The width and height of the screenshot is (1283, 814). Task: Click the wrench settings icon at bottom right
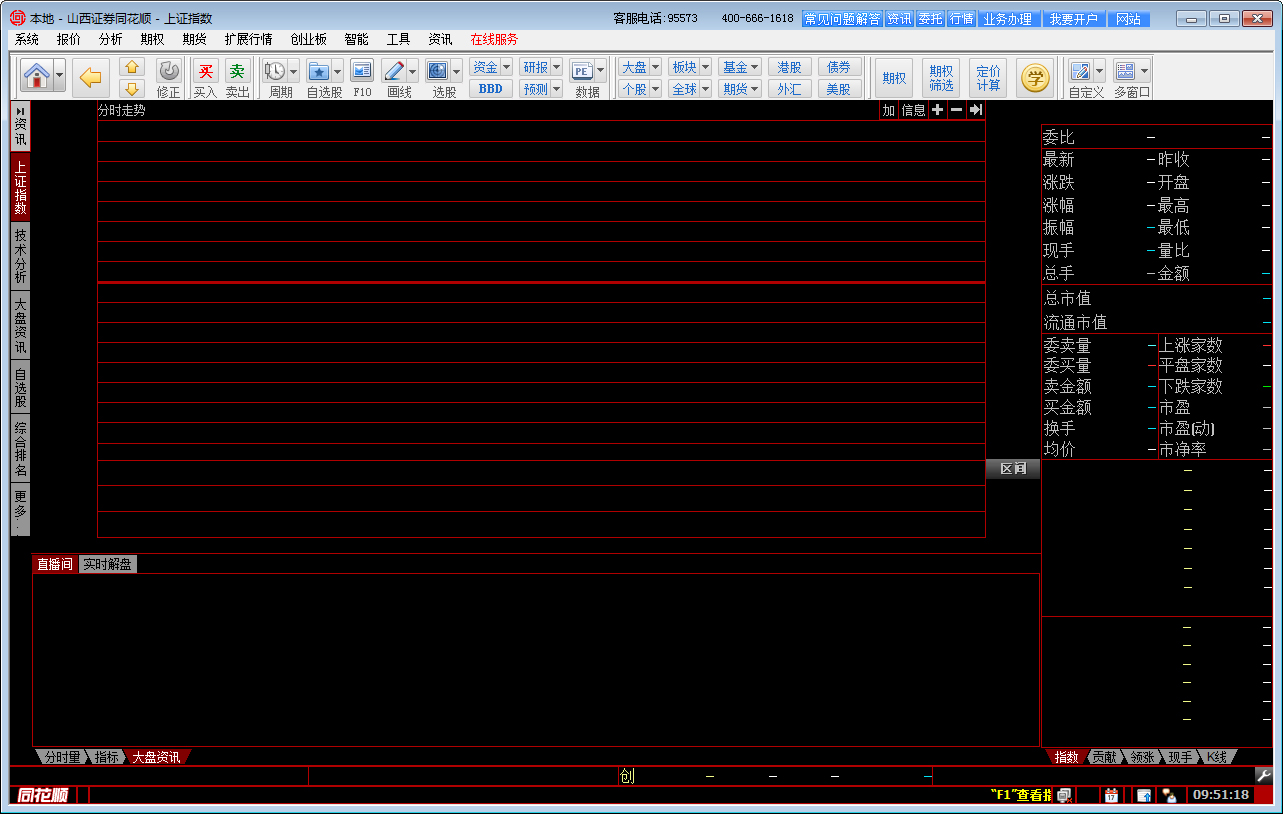pos(1263,775)
